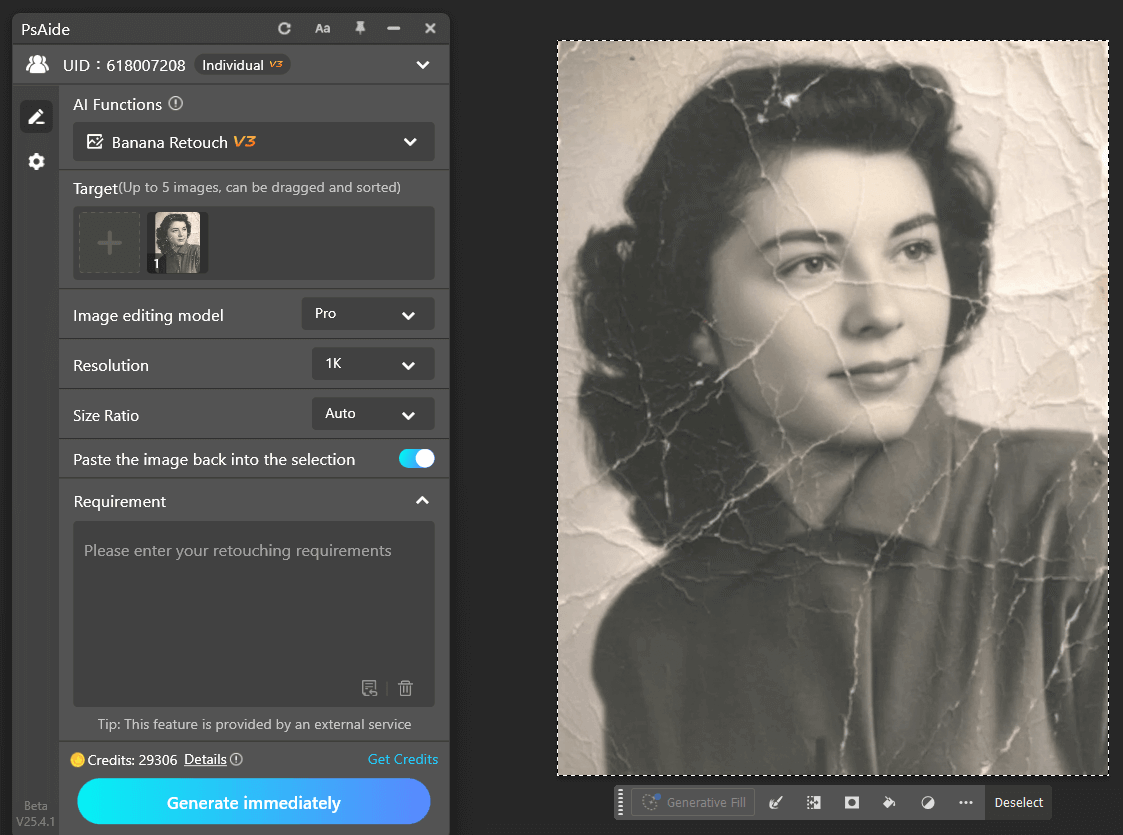The width and height of the screenshot is (1123, 835).
Task: Open the Get Credits link
Action: pos(403,759)
